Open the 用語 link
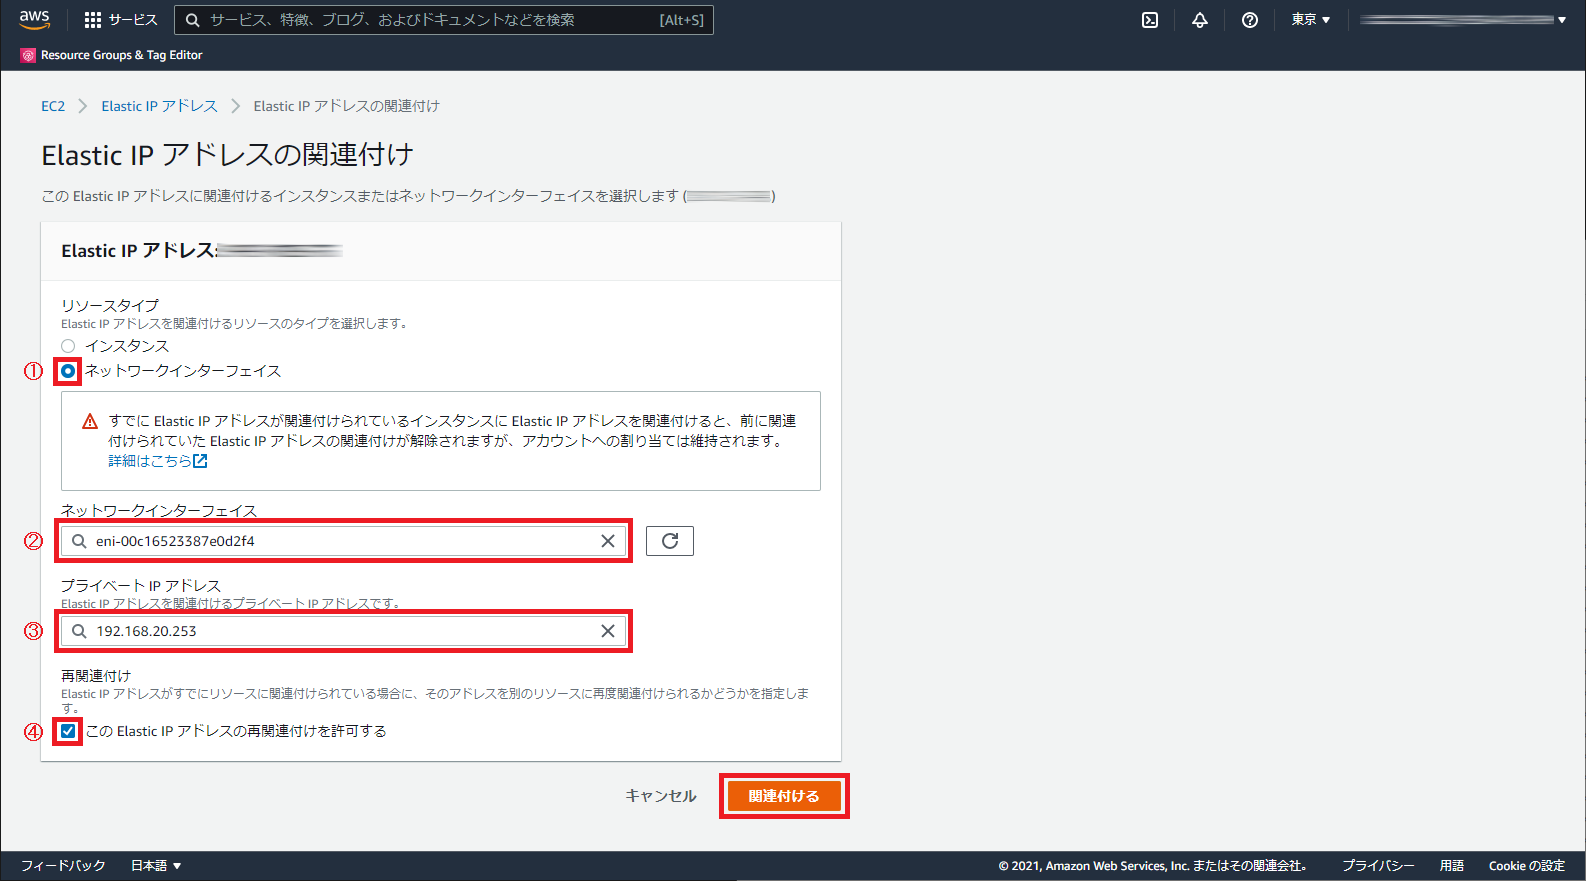Screen dimensions: 1586x881 [x=1452, y=866]
